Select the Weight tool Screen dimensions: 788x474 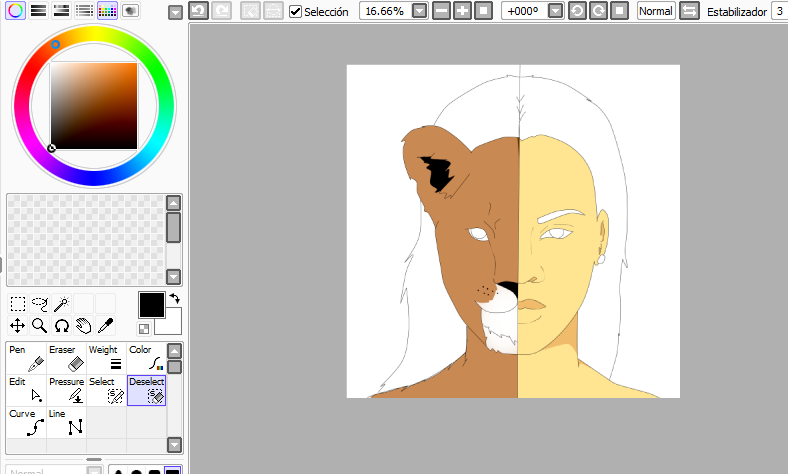point(107,358)
